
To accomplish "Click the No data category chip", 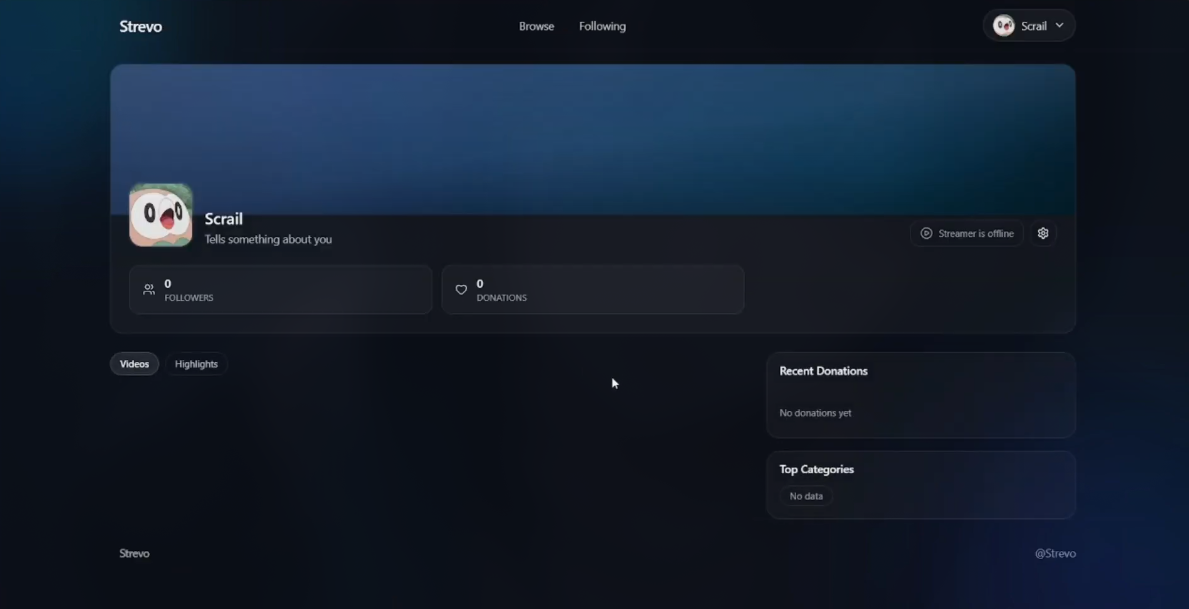I will click(x=806, y=496).
